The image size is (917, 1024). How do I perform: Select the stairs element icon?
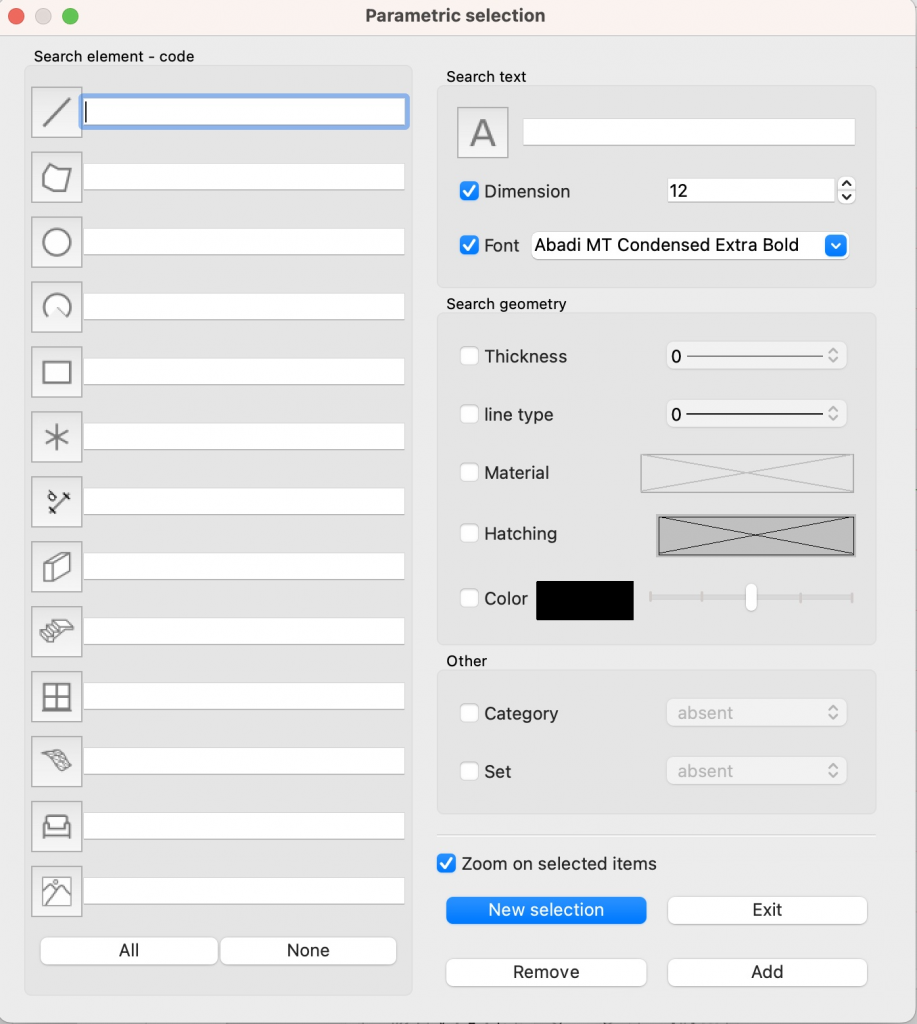pyautogui.click(x=57, y=632)
